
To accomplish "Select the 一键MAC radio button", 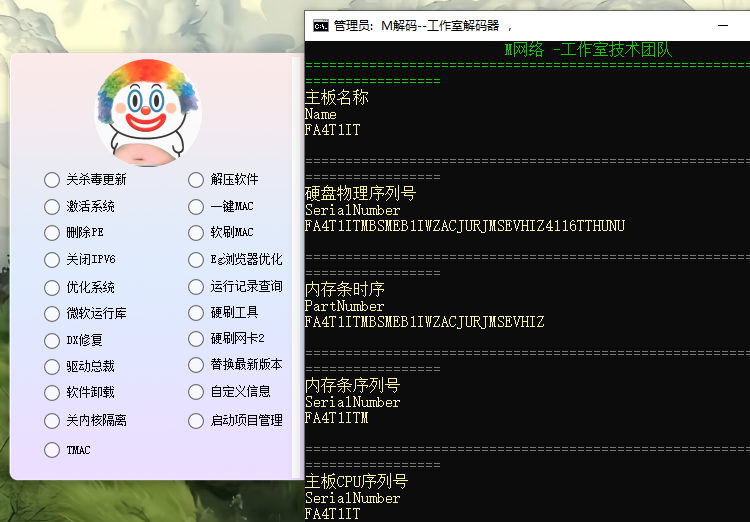I will [x=197, y=207].
